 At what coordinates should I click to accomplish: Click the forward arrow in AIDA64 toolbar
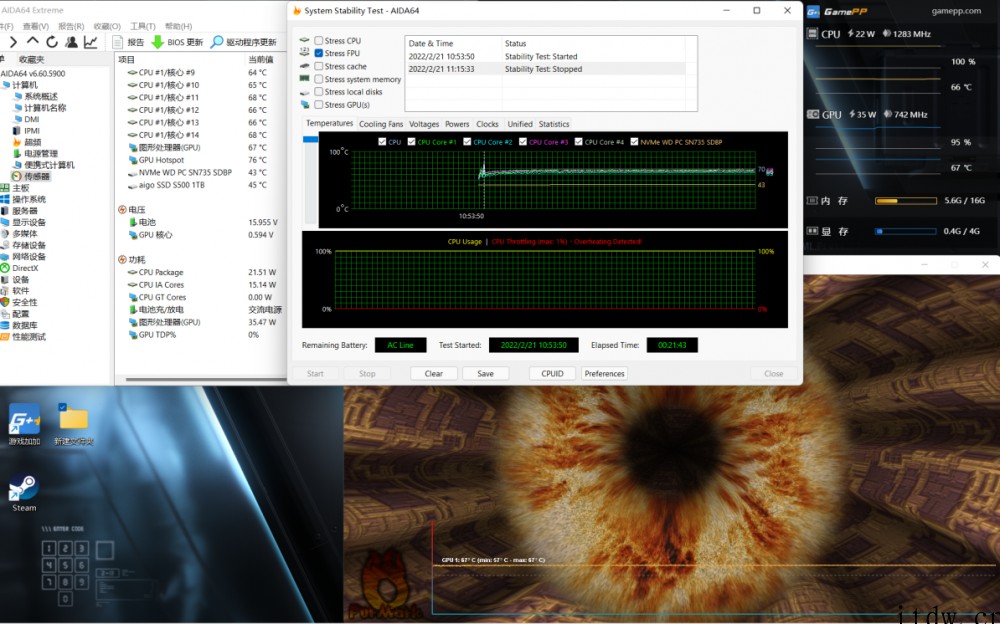tap(13, 42)
